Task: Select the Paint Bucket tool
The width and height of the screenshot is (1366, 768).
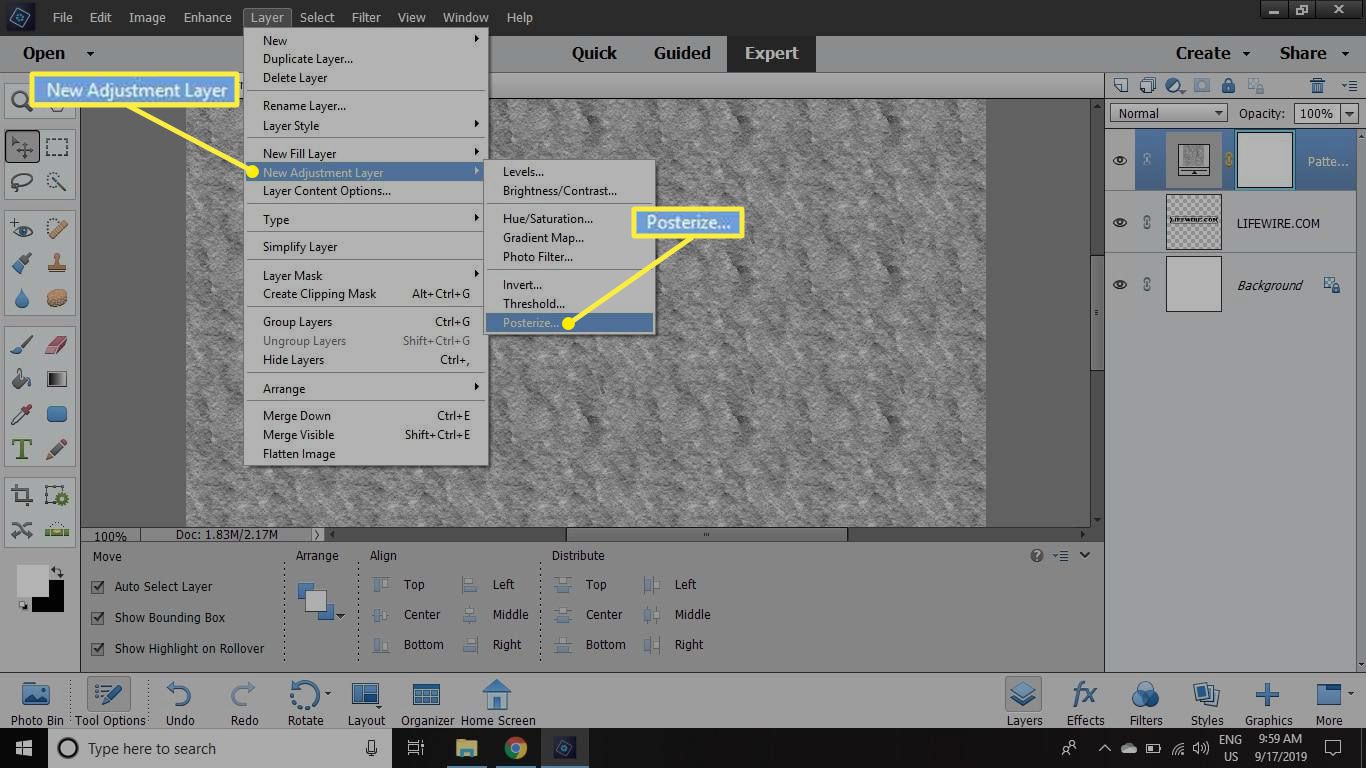Action: tap(22, 379)
